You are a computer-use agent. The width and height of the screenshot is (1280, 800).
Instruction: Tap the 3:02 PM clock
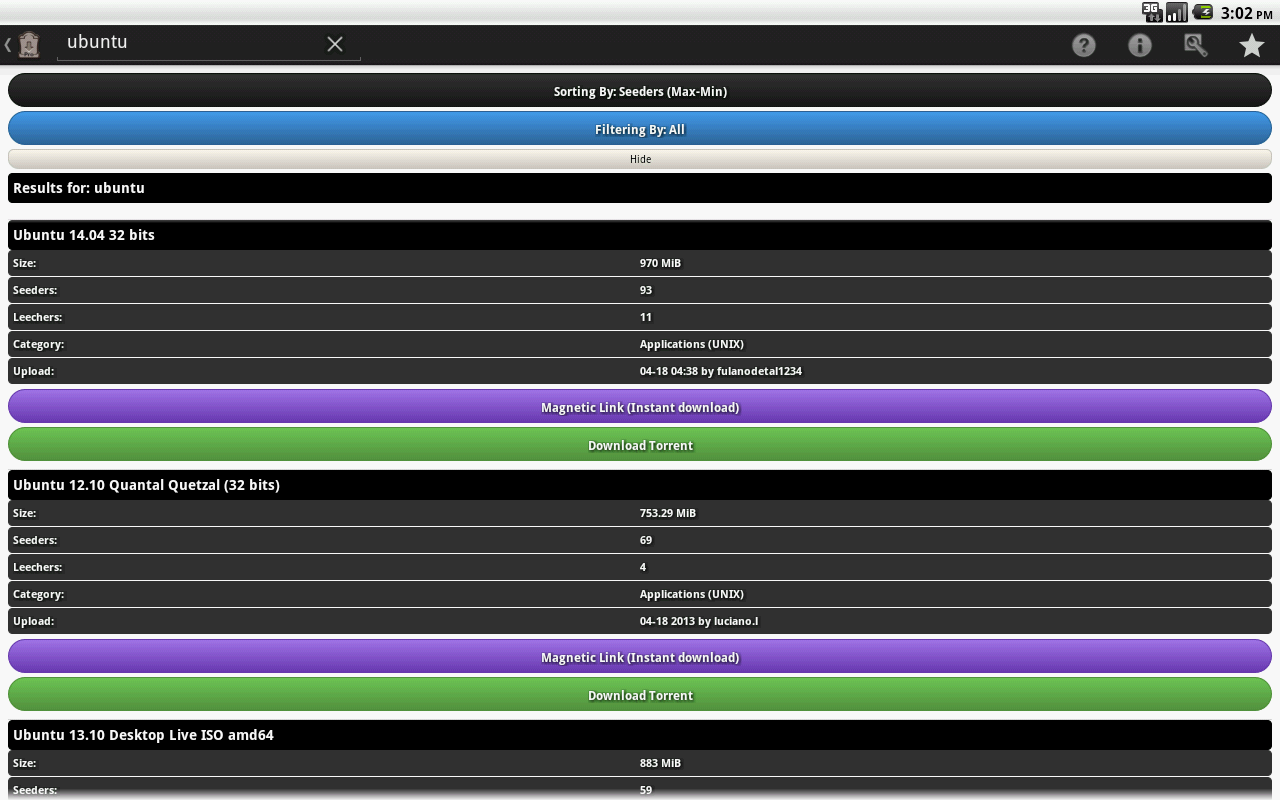[x=1247, y=13]
